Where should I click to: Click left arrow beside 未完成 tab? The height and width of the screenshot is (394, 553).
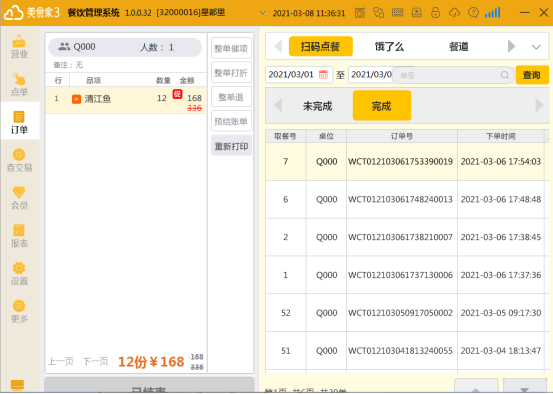(x=278, y=105)
